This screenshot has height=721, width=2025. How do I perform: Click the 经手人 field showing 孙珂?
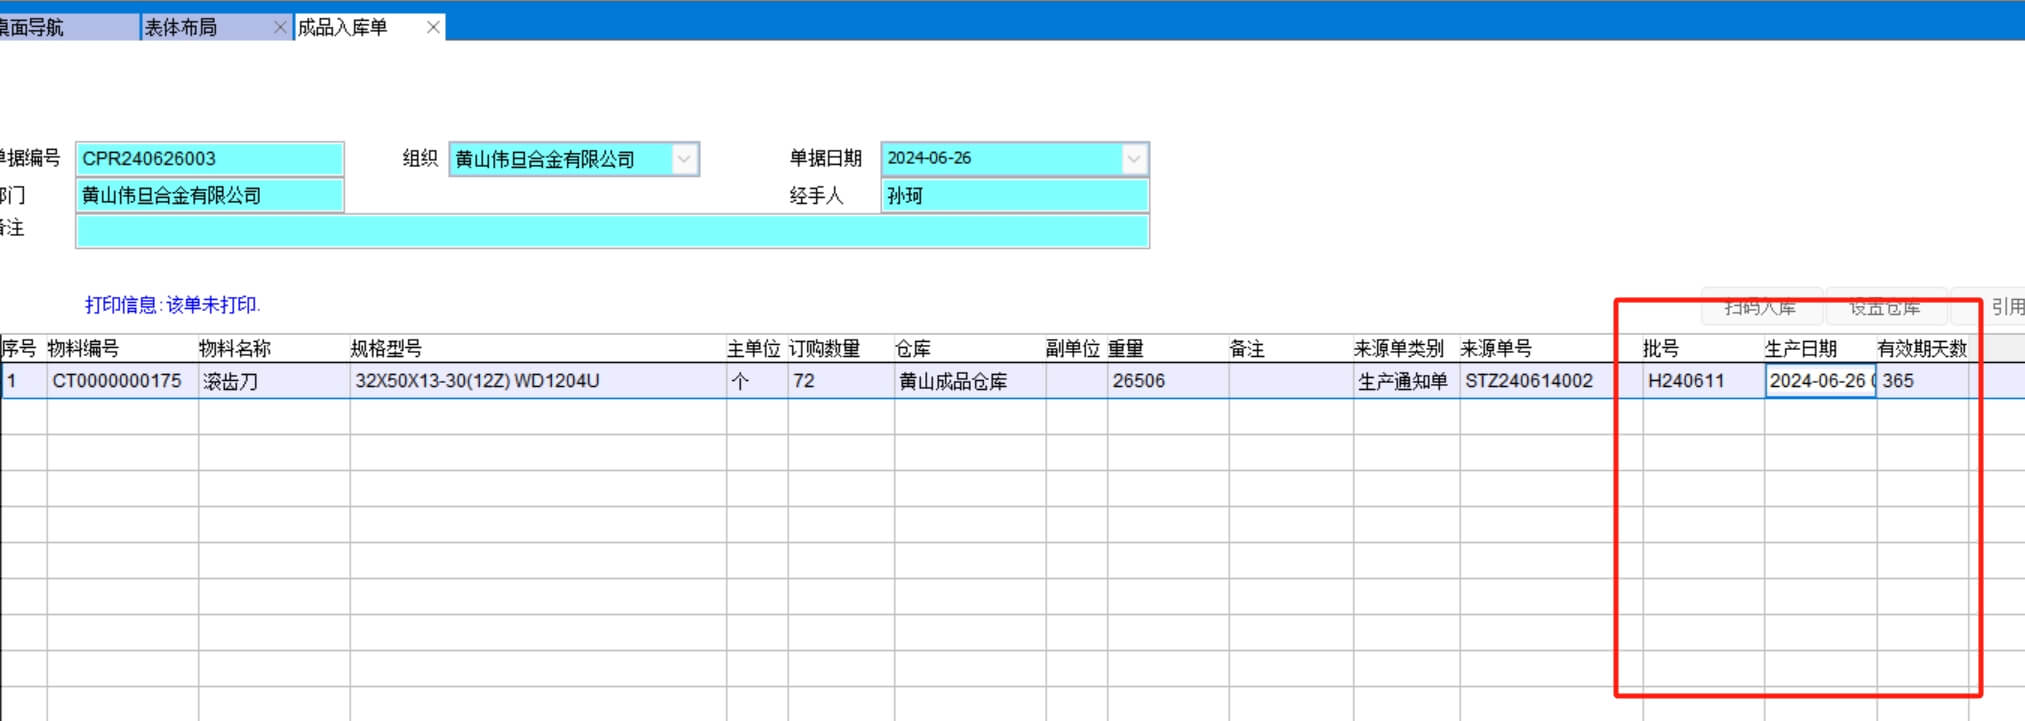tap(1014, 196)
